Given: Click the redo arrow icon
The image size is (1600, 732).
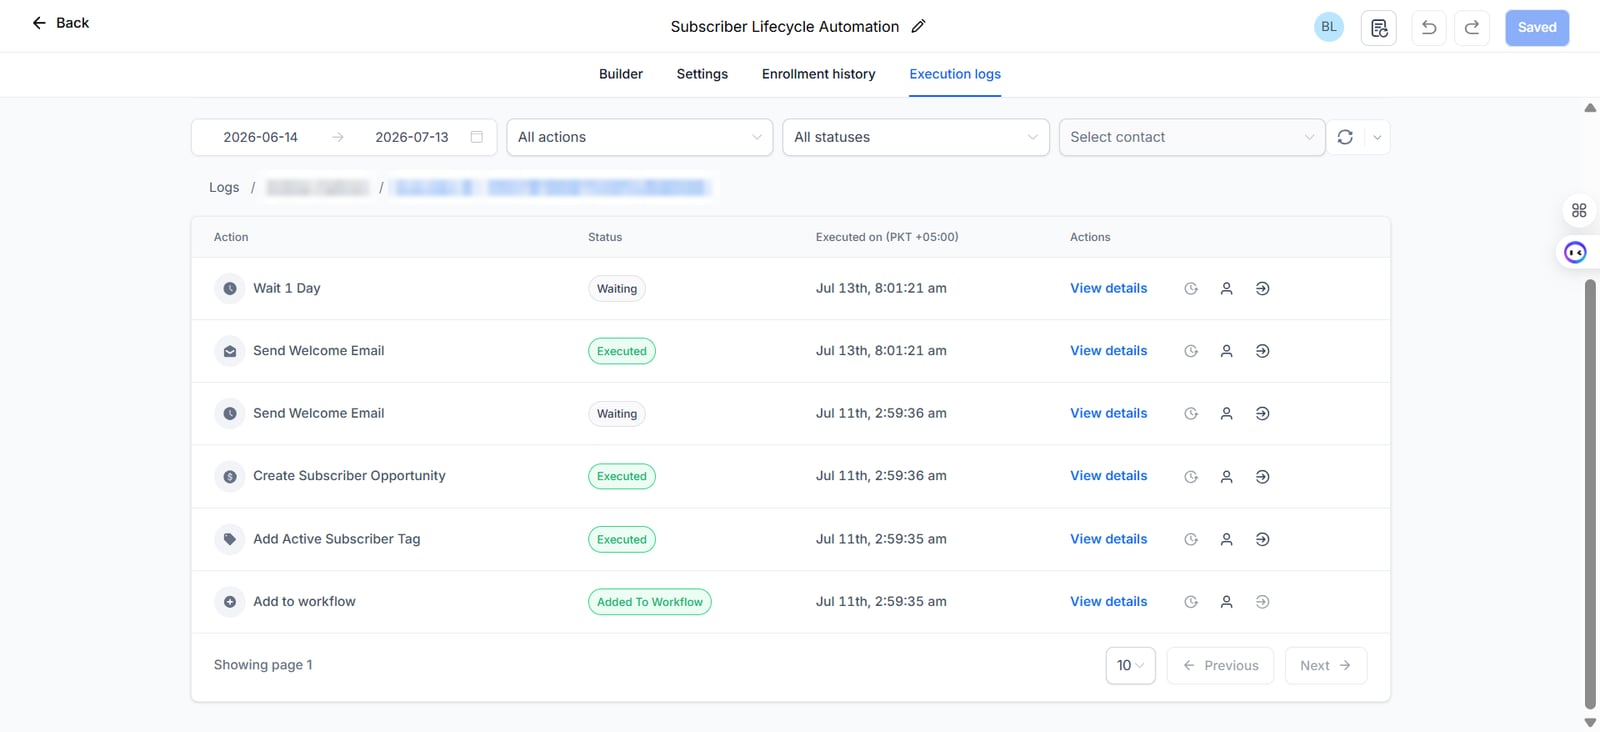Looking at the screenshot, I should coord(1472,28).
